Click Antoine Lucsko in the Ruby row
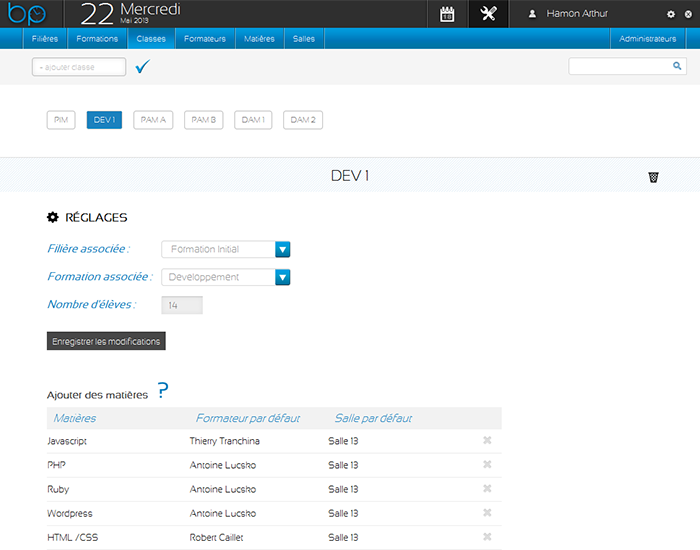Image resolution: width=700 pixels, height=550 pixels. 223,489
